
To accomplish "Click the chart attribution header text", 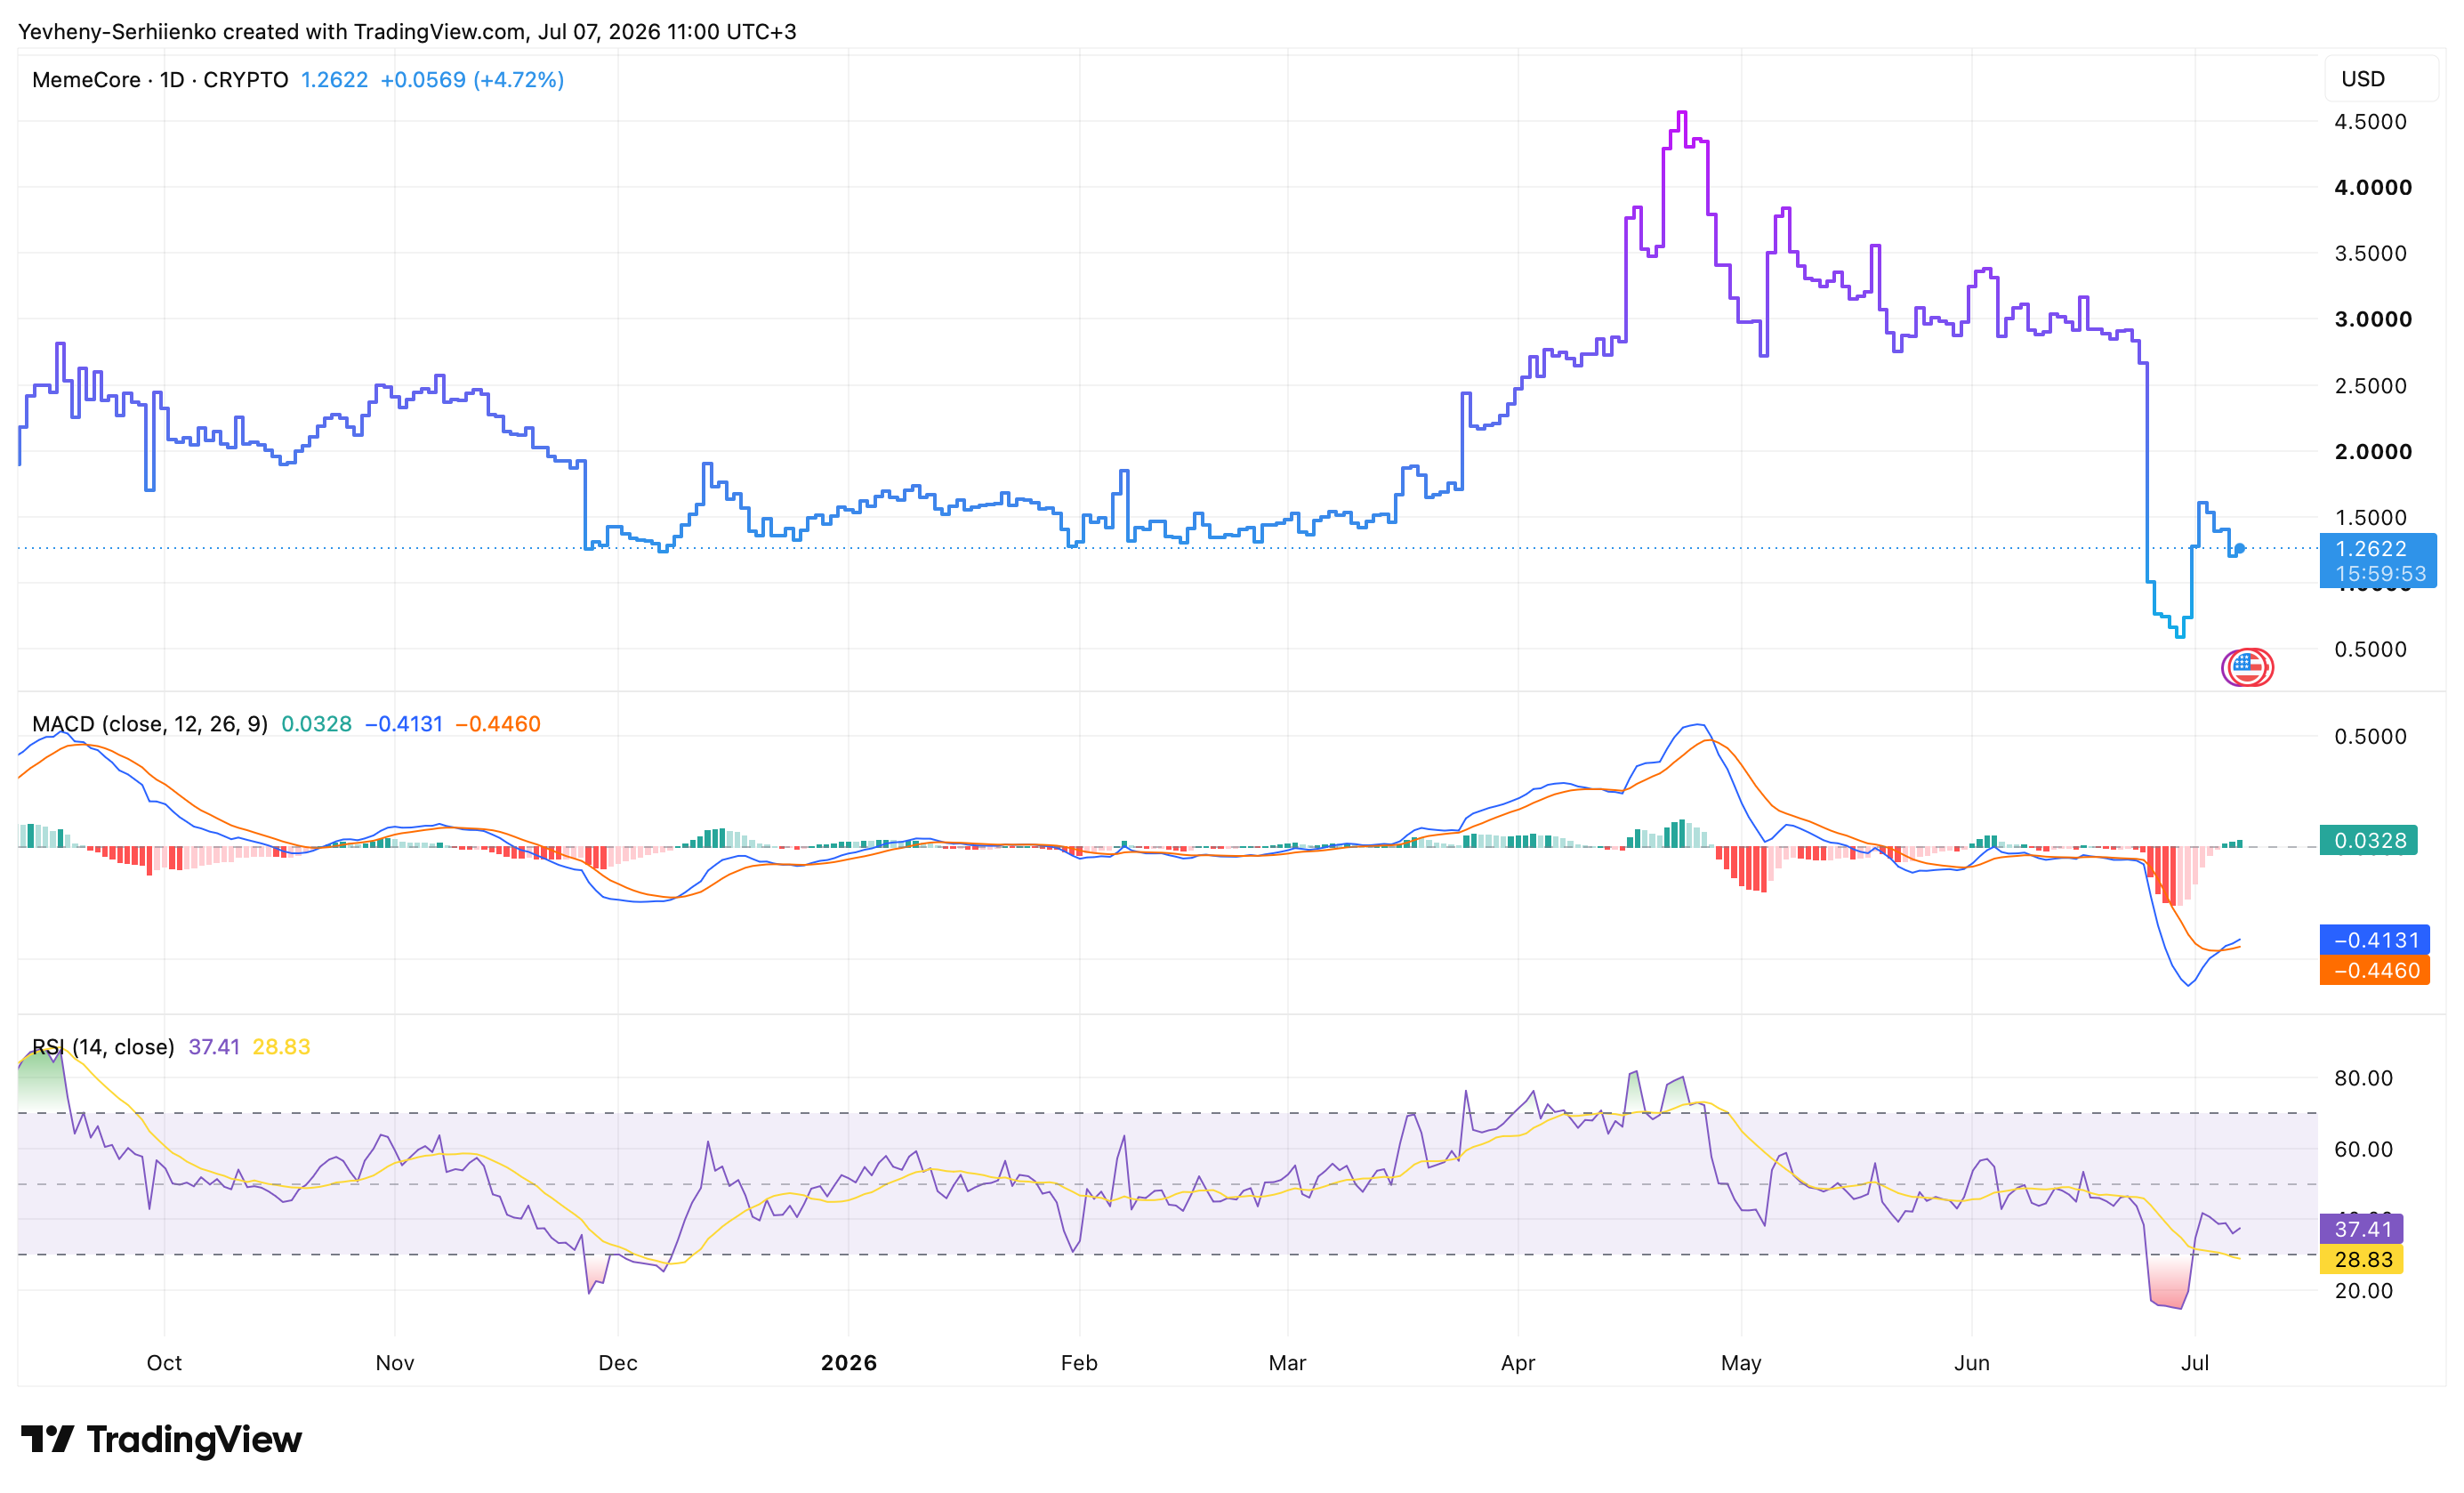I will pyautogui.click(x=407, y=32).
